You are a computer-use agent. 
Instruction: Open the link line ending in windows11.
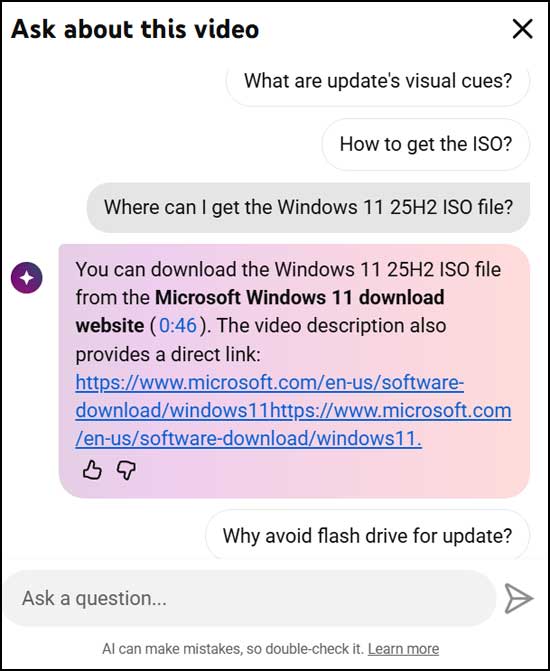(249, 439)
